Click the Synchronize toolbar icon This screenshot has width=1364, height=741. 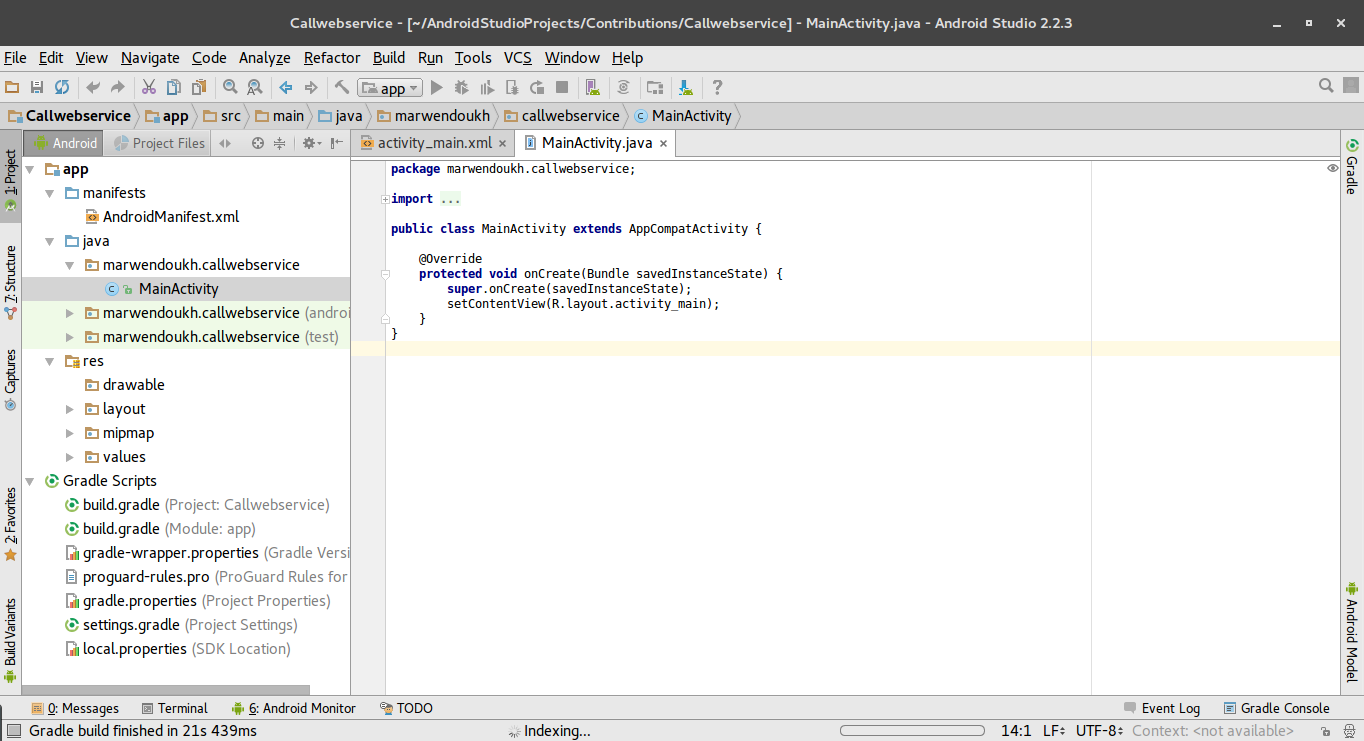tap(62, 88)
